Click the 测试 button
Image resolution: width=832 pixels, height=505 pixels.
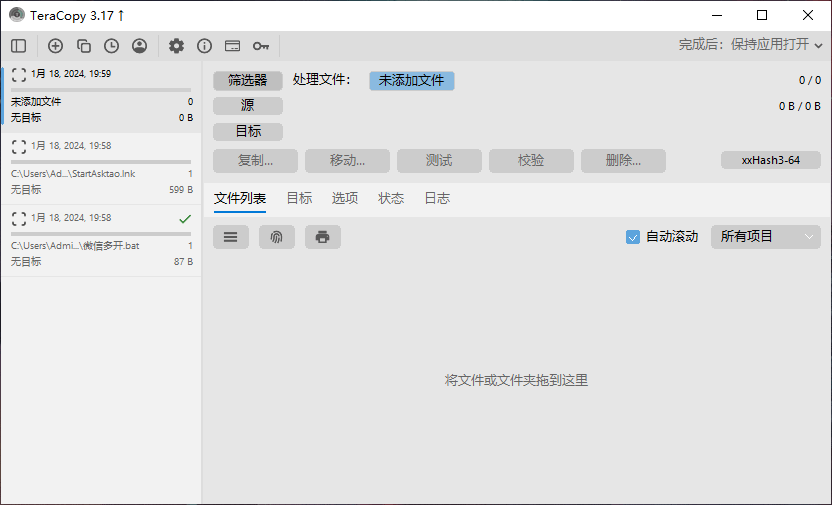(439, 161)
